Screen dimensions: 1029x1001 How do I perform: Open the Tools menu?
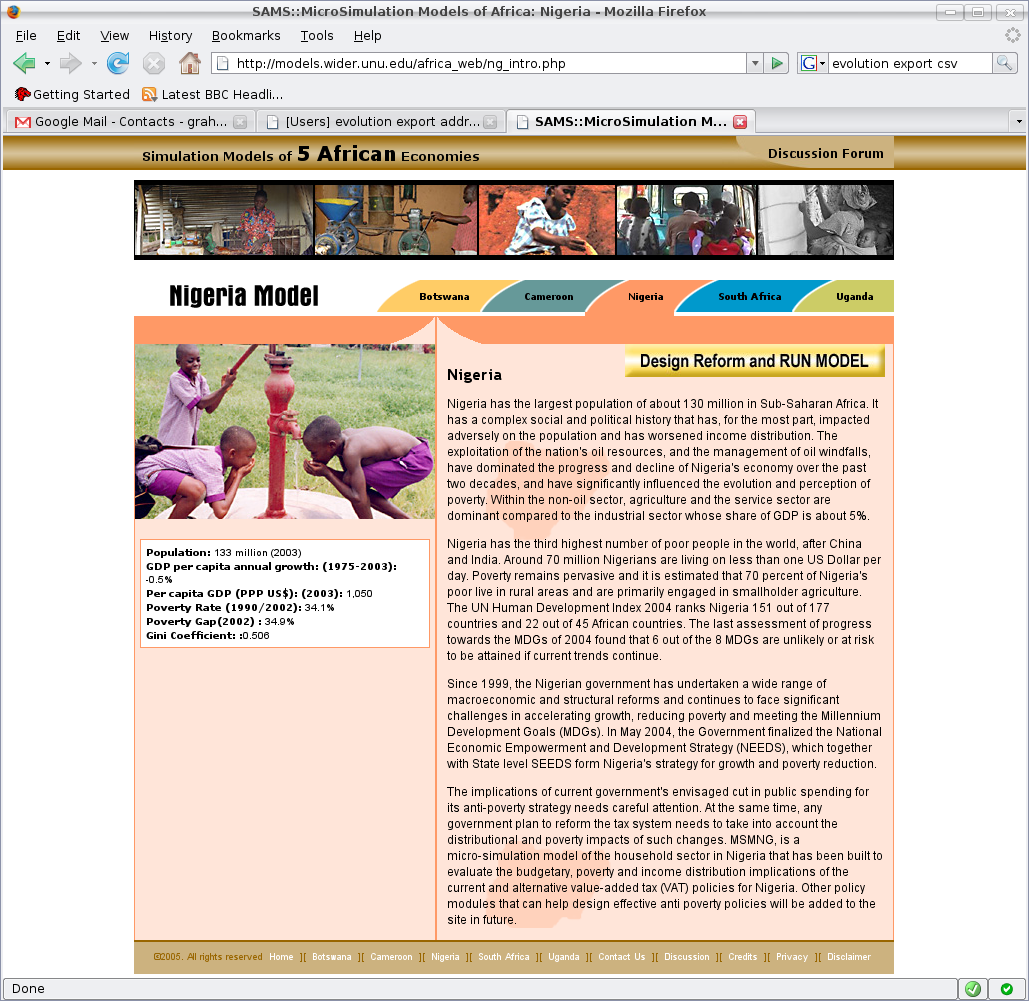coord(317,36)
